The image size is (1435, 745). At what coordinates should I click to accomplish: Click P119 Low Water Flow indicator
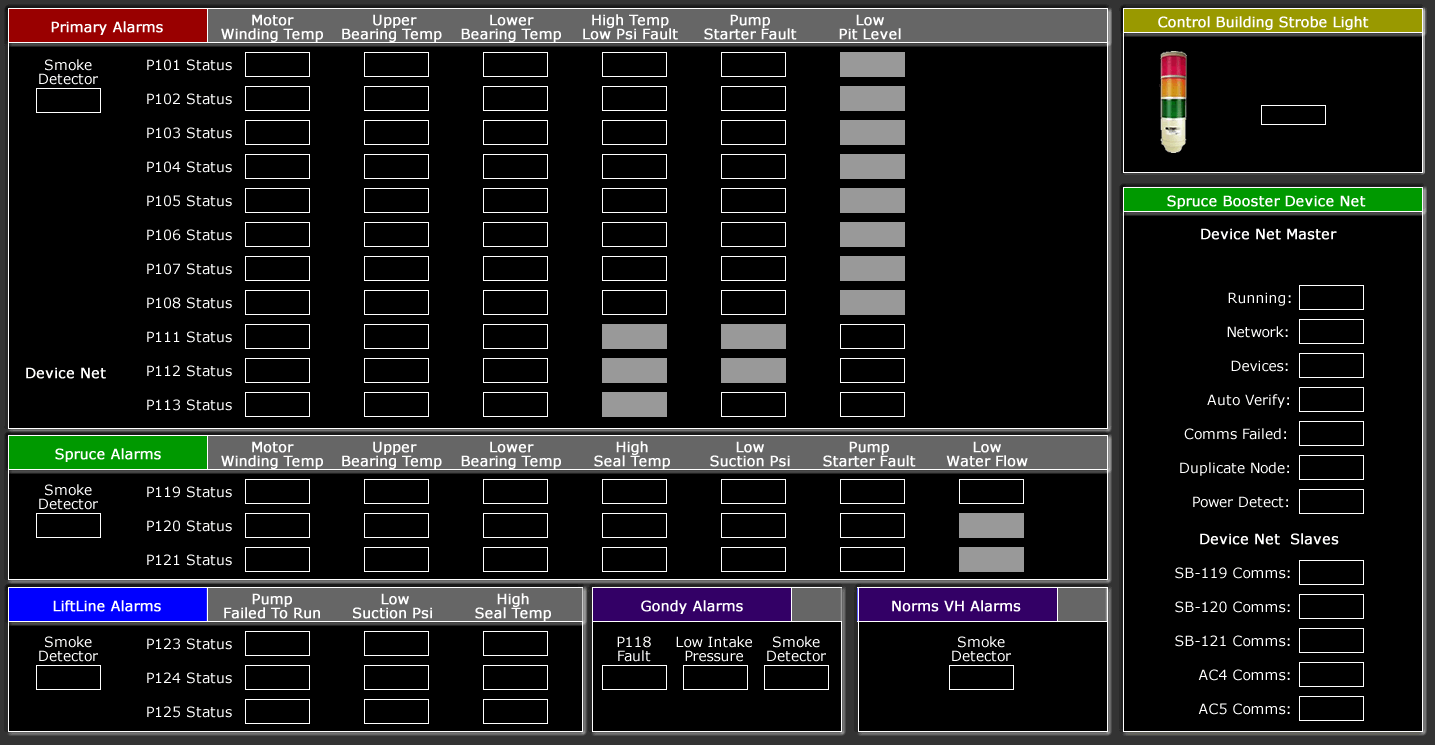click(991, 492)
